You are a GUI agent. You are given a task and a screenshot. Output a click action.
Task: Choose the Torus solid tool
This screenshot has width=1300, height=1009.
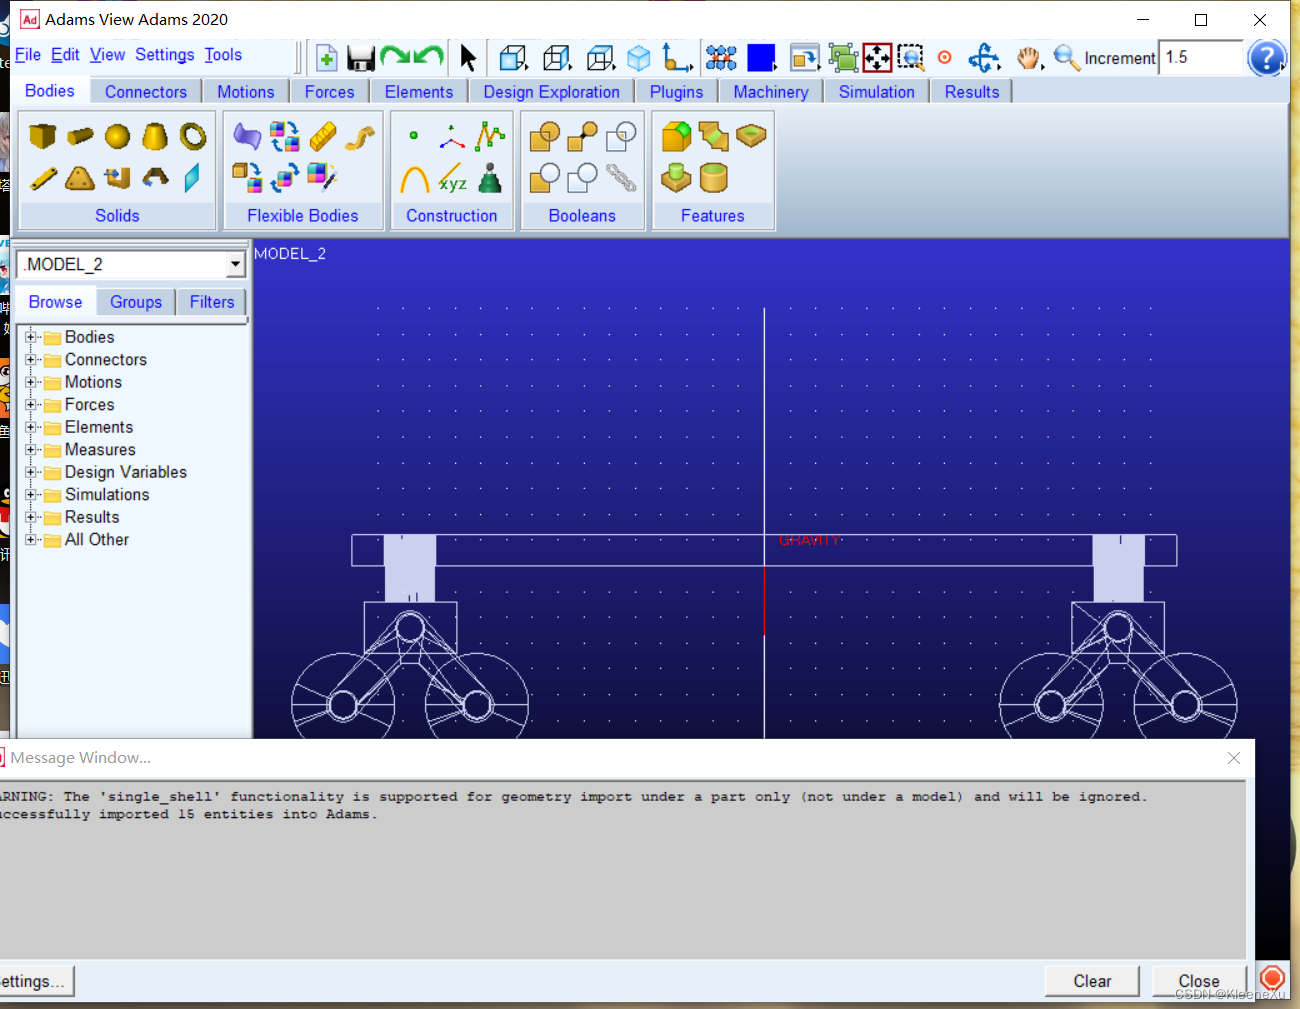[x=193, y=136]
